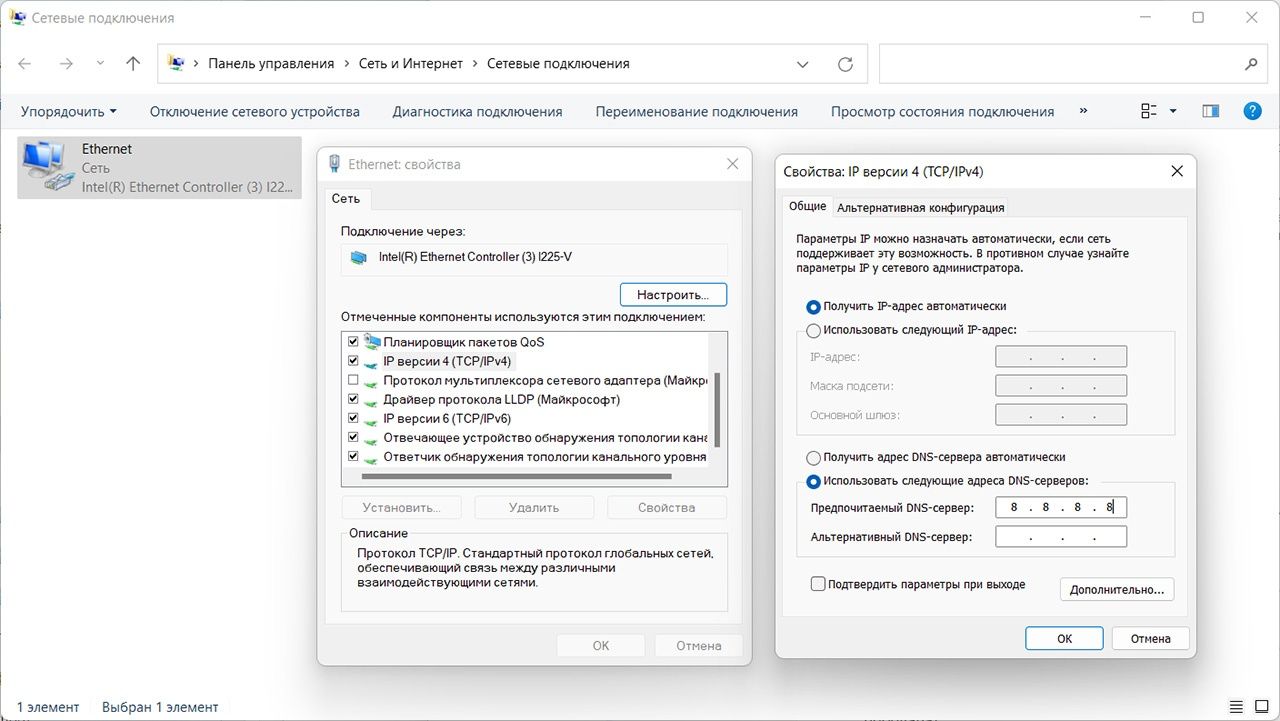Viewport: 1280px width, 721px height.
Task: Expand the toolbar overflow chevron
Action: tap(1083, 111)
